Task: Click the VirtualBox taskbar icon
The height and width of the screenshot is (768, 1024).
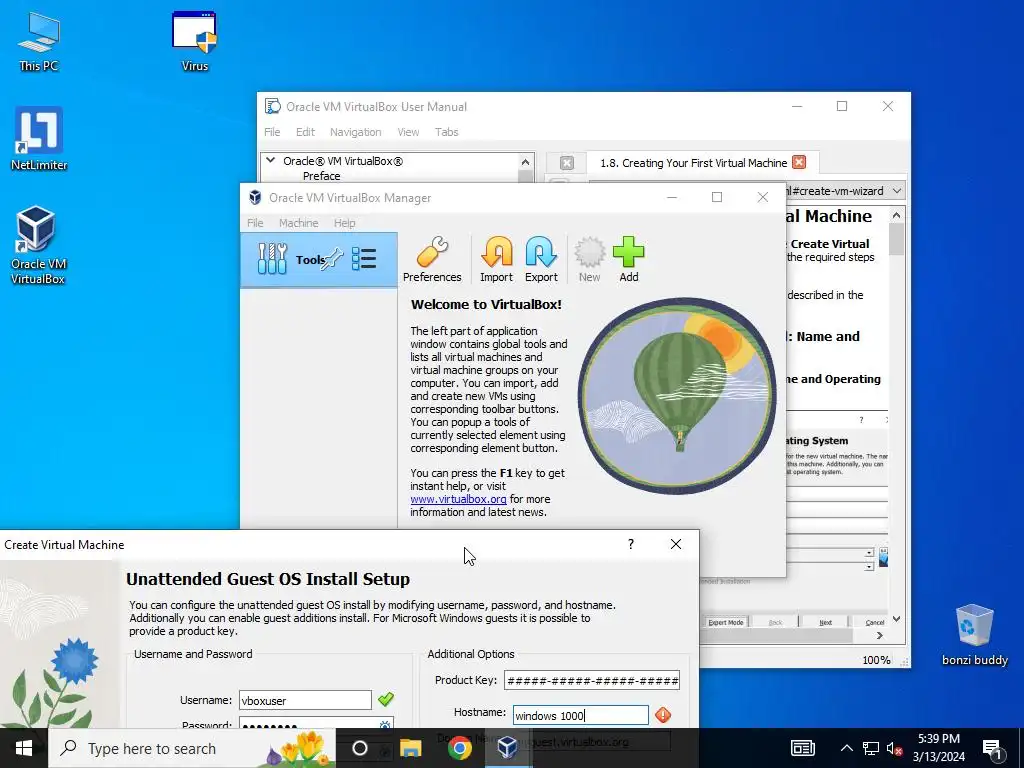Action: point(508,748)
